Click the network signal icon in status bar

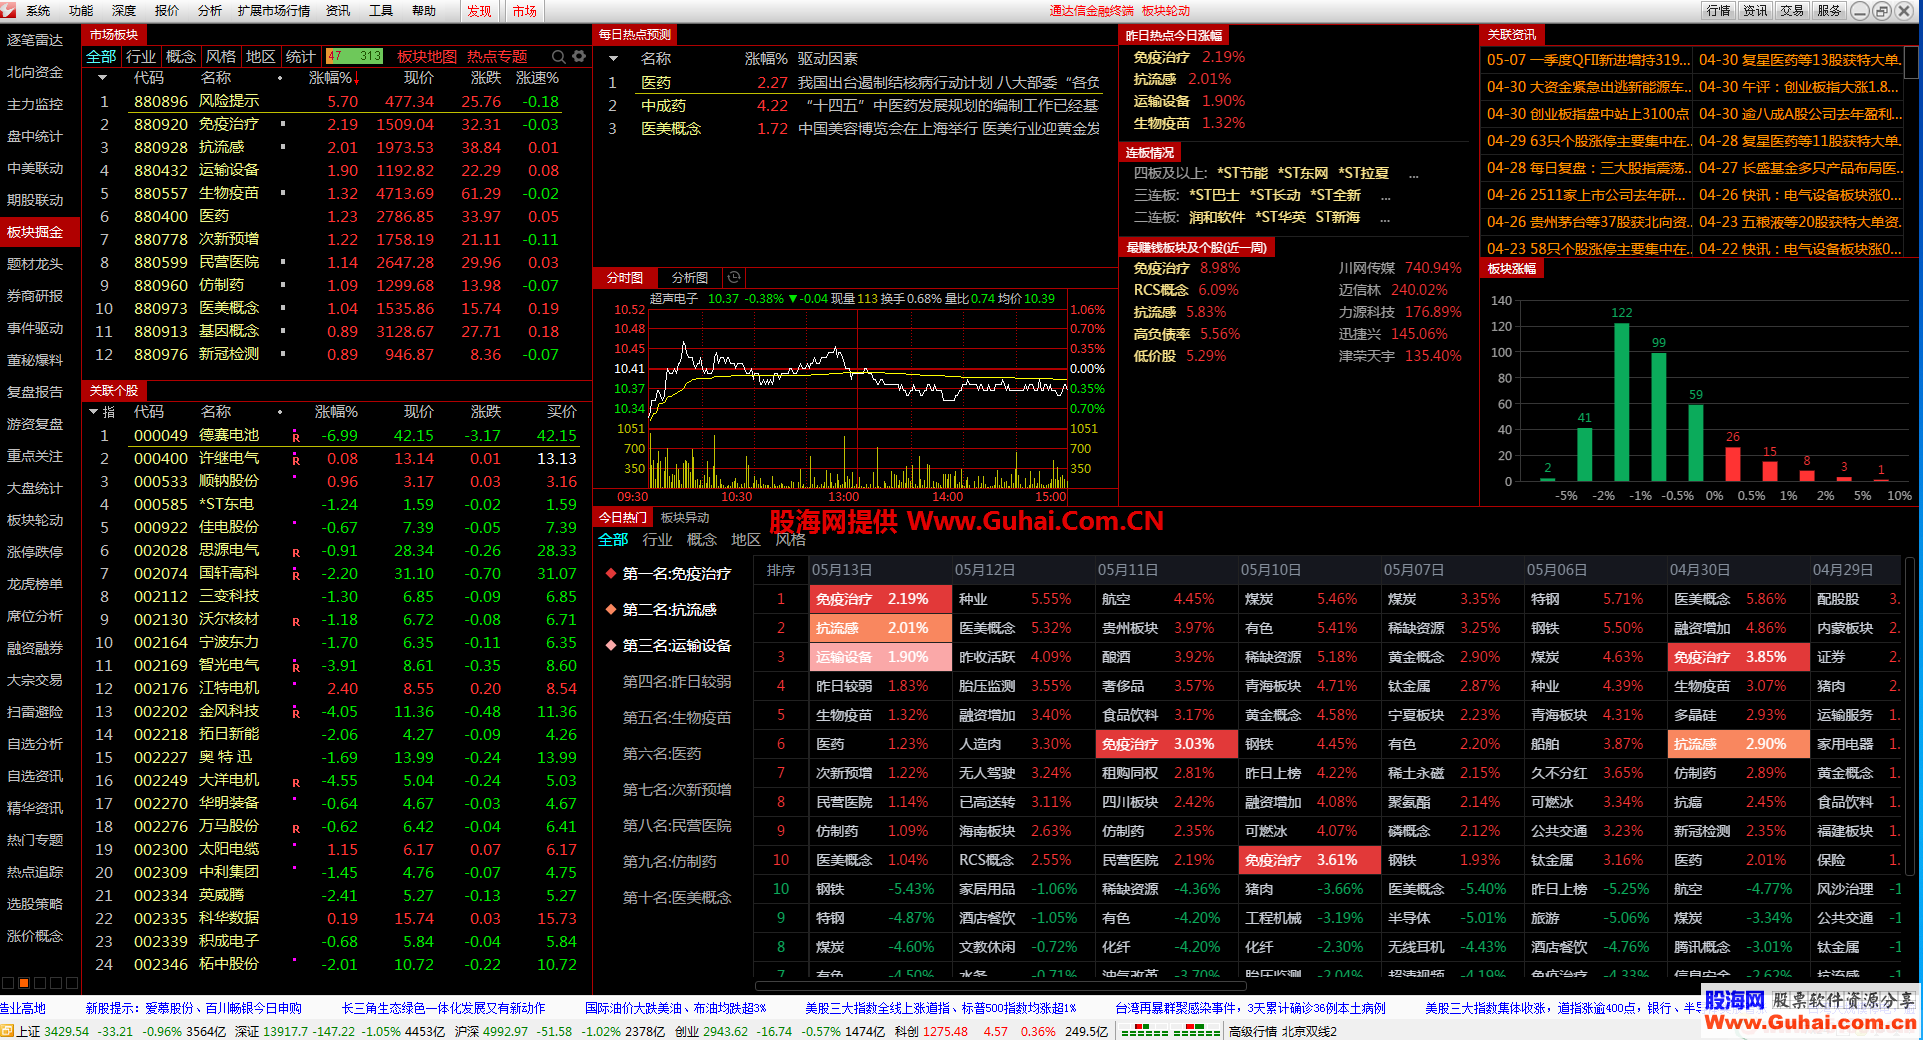click(x=1169, y=1031)
